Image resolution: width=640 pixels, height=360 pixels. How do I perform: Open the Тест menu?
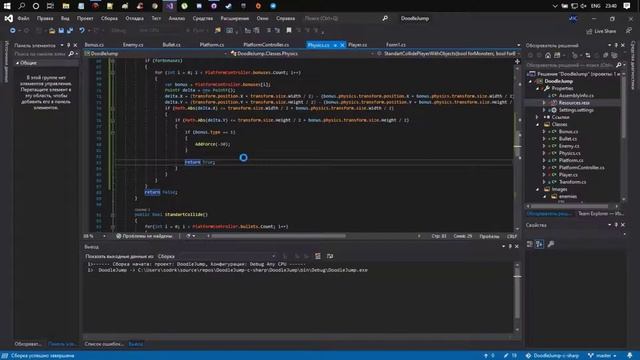[x=156, y=18]
